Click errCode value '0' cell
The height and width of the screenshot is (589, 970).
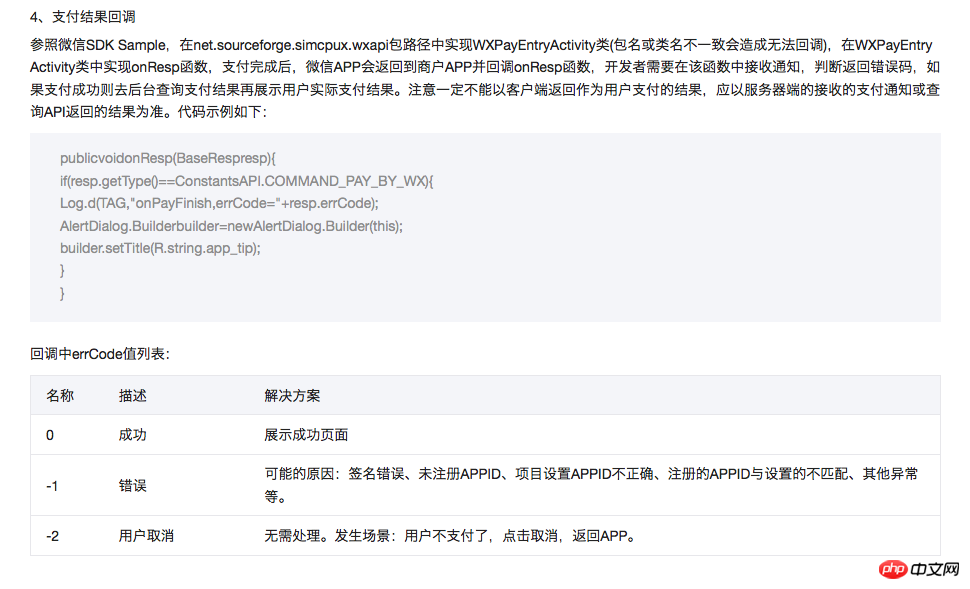click(50, 436)
